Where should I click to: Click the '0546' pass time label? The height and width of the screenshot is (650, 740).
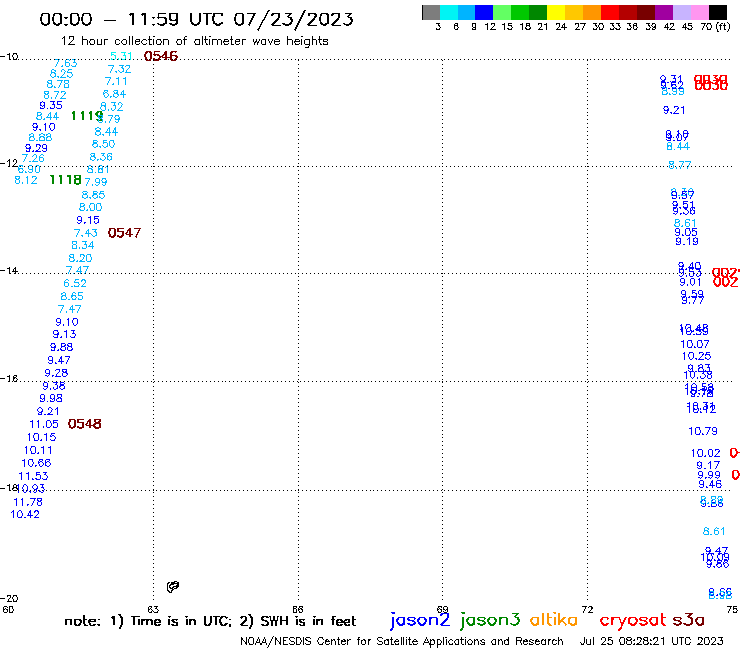point(161,56)
